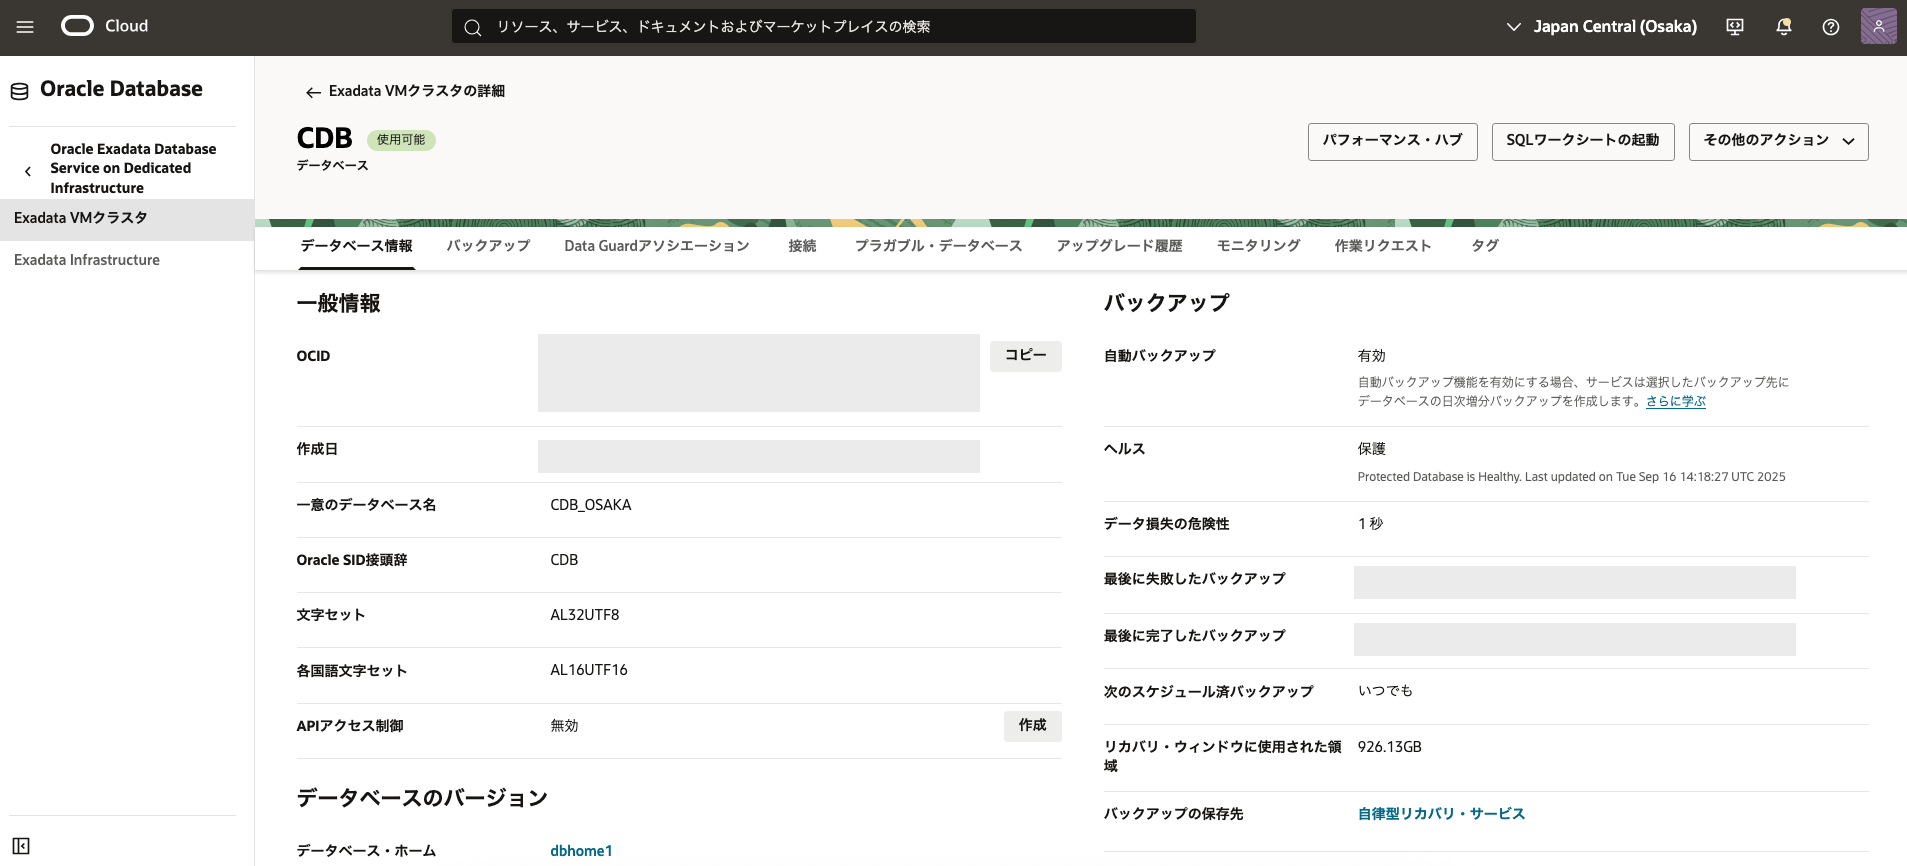Viewport: 1907px width, 866px height.
Task: Expand the Japan Central (Osaka) region selector
Action: [x=1601, y=27]
